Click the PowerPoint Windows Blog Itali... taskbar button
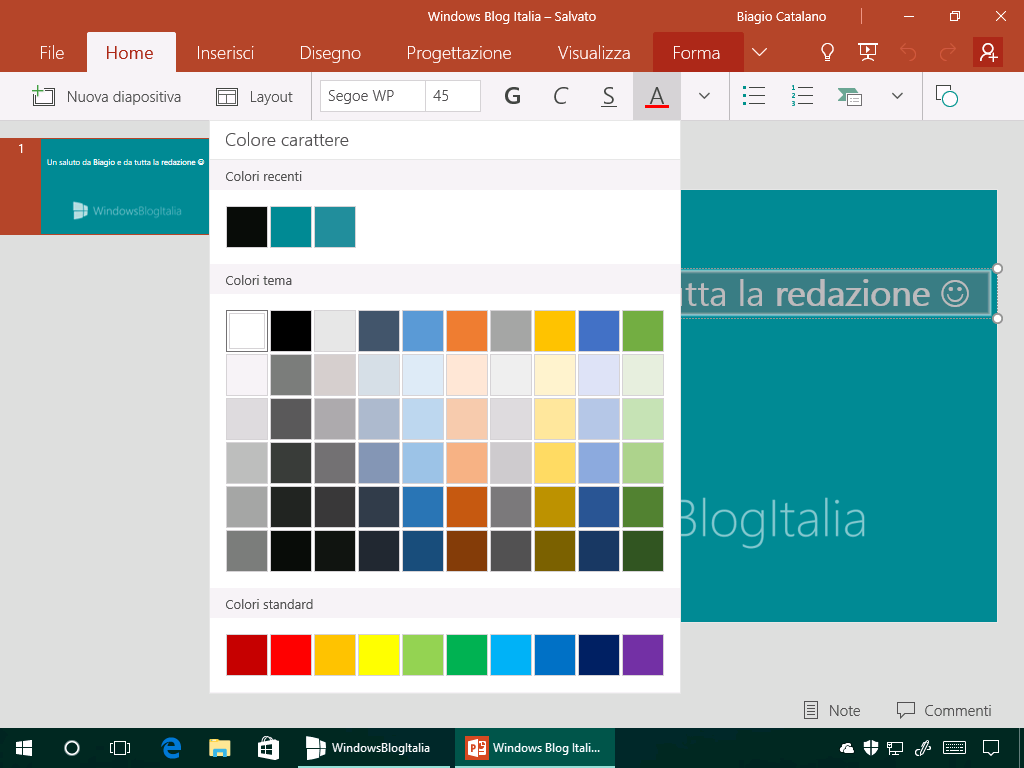The height and width of the screenshot is (768, 1024). coord(535,748)
